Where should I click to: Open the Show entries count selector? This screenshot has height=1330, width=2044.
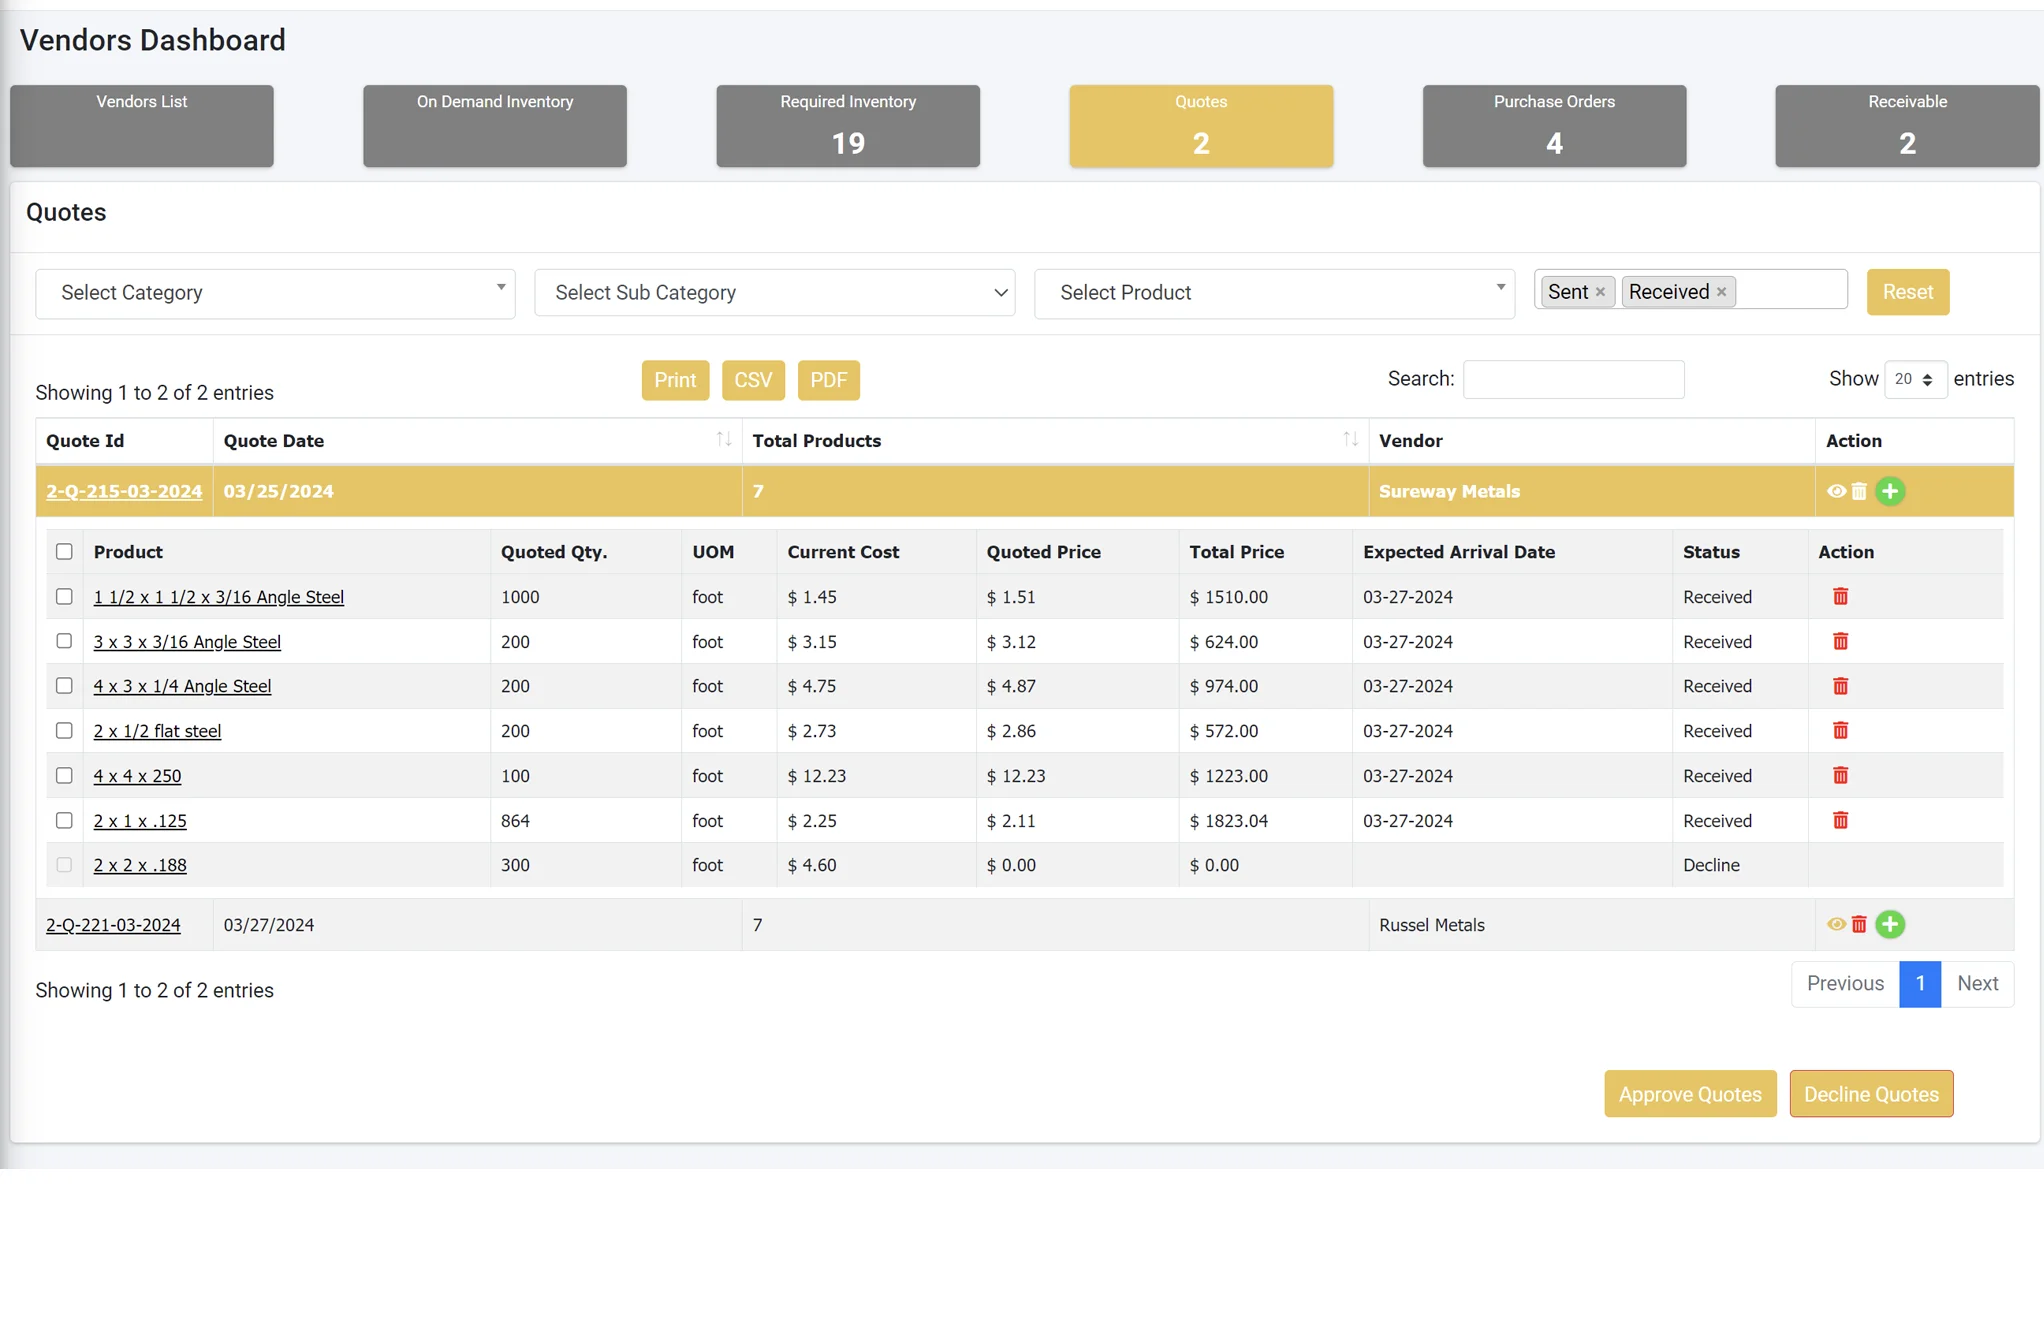1914,379
